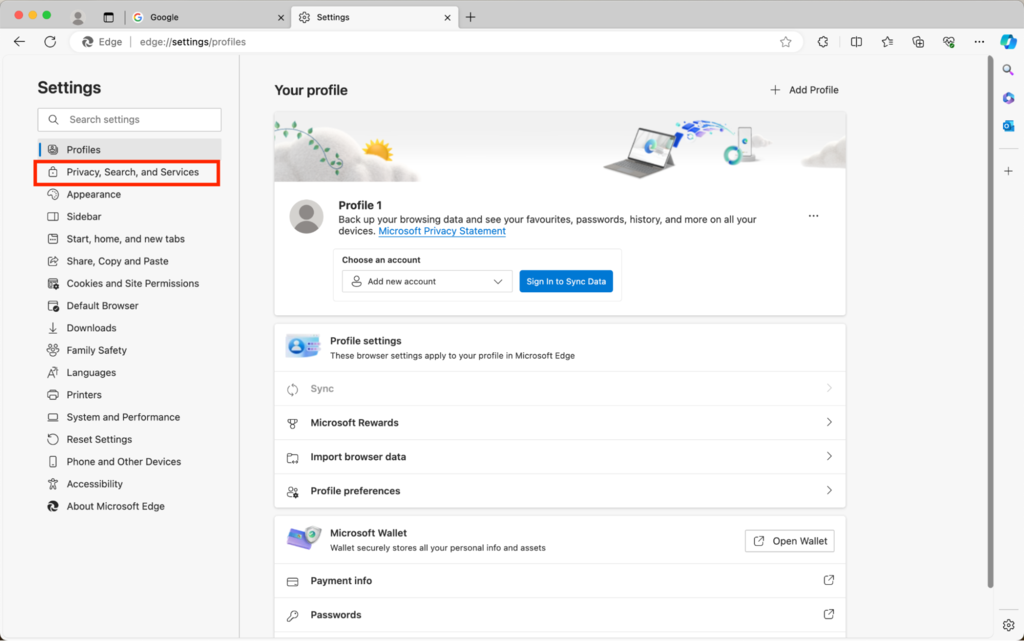Screen dimensions: 1024x641
Task: Open the Favorites list
Action: 888,42
